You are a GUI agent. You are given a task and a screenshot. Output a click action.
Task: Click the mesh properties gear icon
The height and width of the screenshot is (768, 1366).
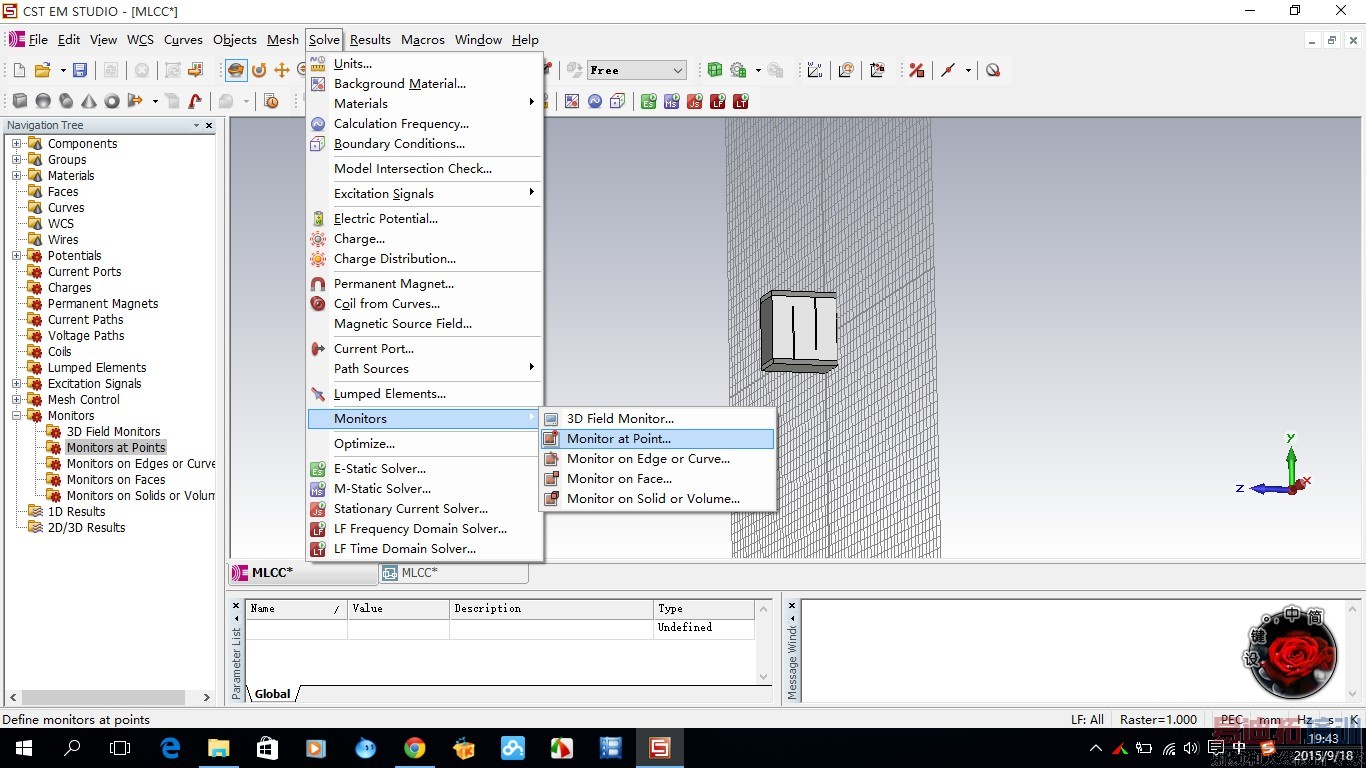click(x=738, y=70)
